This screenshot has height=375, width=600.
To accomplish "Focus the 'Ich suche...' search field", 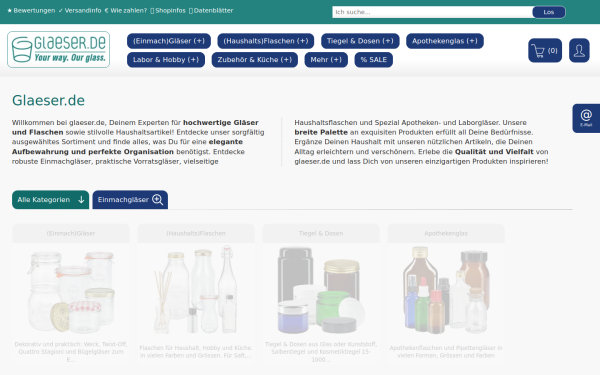I will tap(432, 12).
